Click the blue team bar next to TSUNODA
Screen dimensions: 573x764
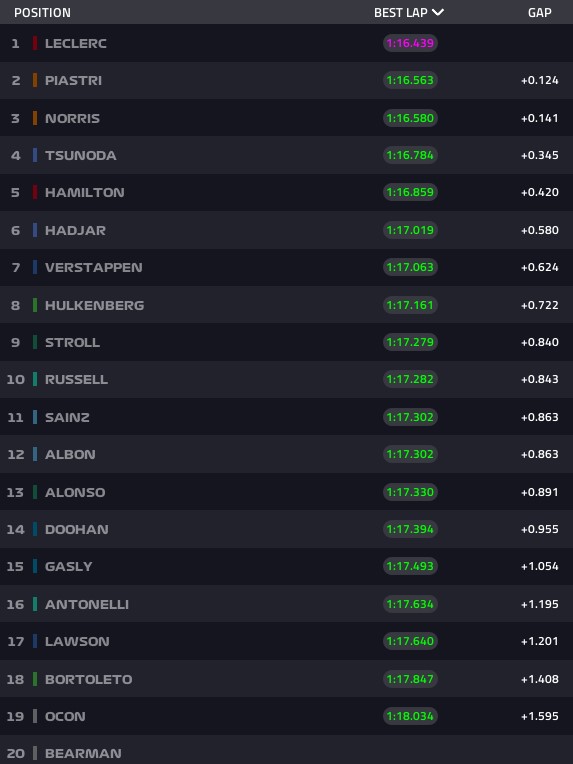point(35,155)
